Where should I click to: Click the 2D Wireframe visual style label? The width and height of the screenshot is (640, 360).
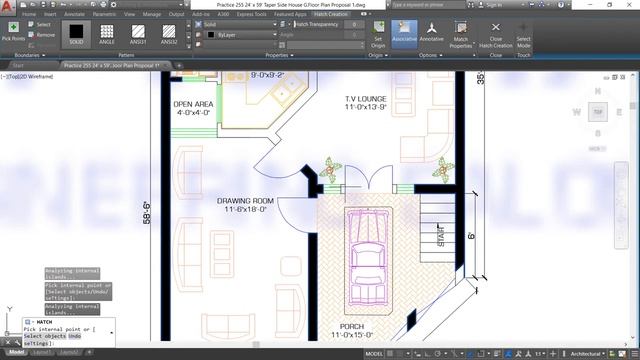[x=36, y=76]
